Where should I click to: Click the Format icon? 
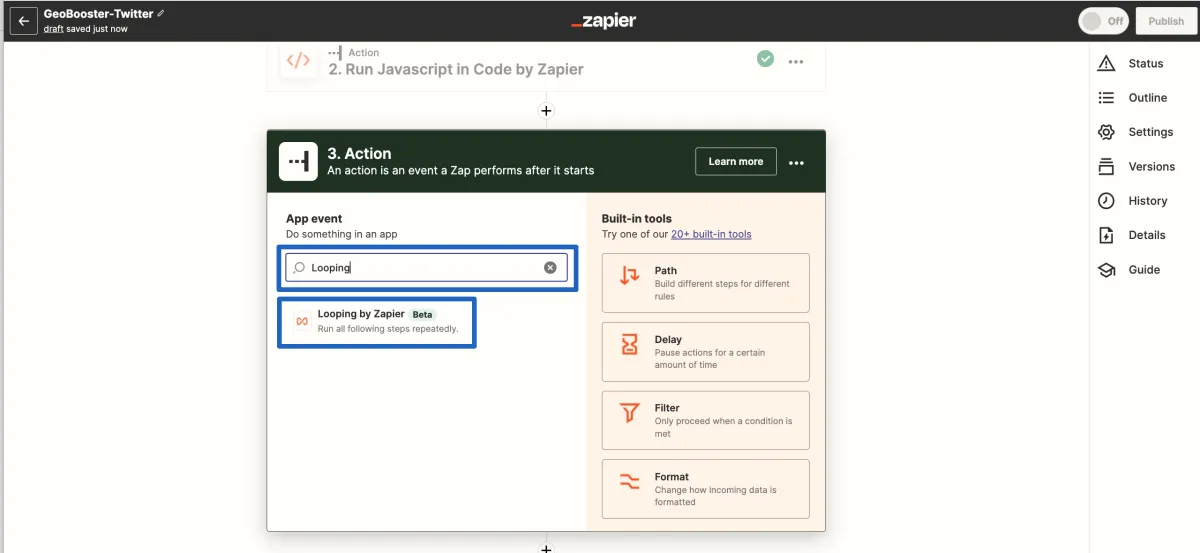[x=630, y=482]
